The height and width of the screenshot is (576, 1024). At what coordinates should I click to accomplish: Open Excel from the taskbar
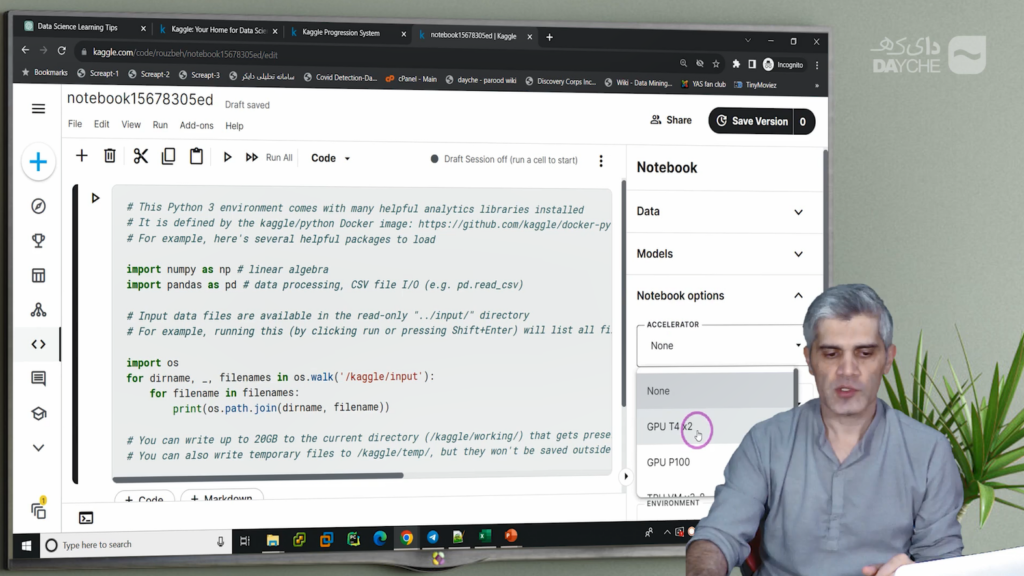(x=485, y=536)
